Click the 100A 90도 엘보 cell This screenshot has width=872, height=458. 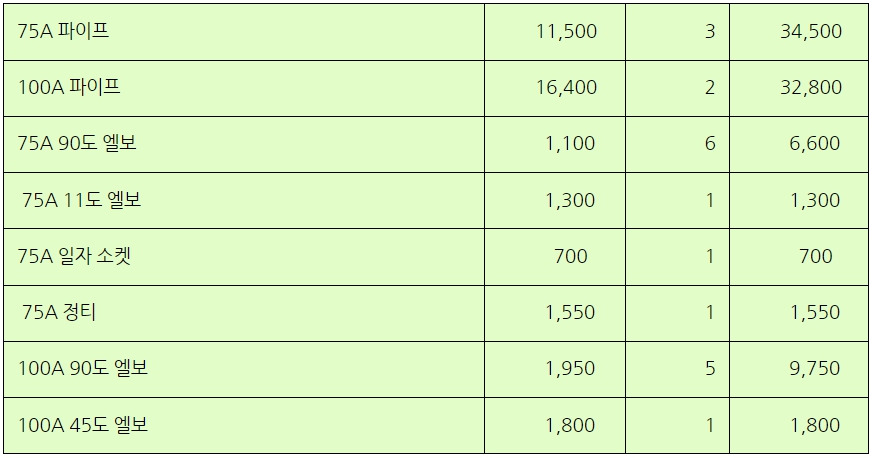click(x=244, y=370)
